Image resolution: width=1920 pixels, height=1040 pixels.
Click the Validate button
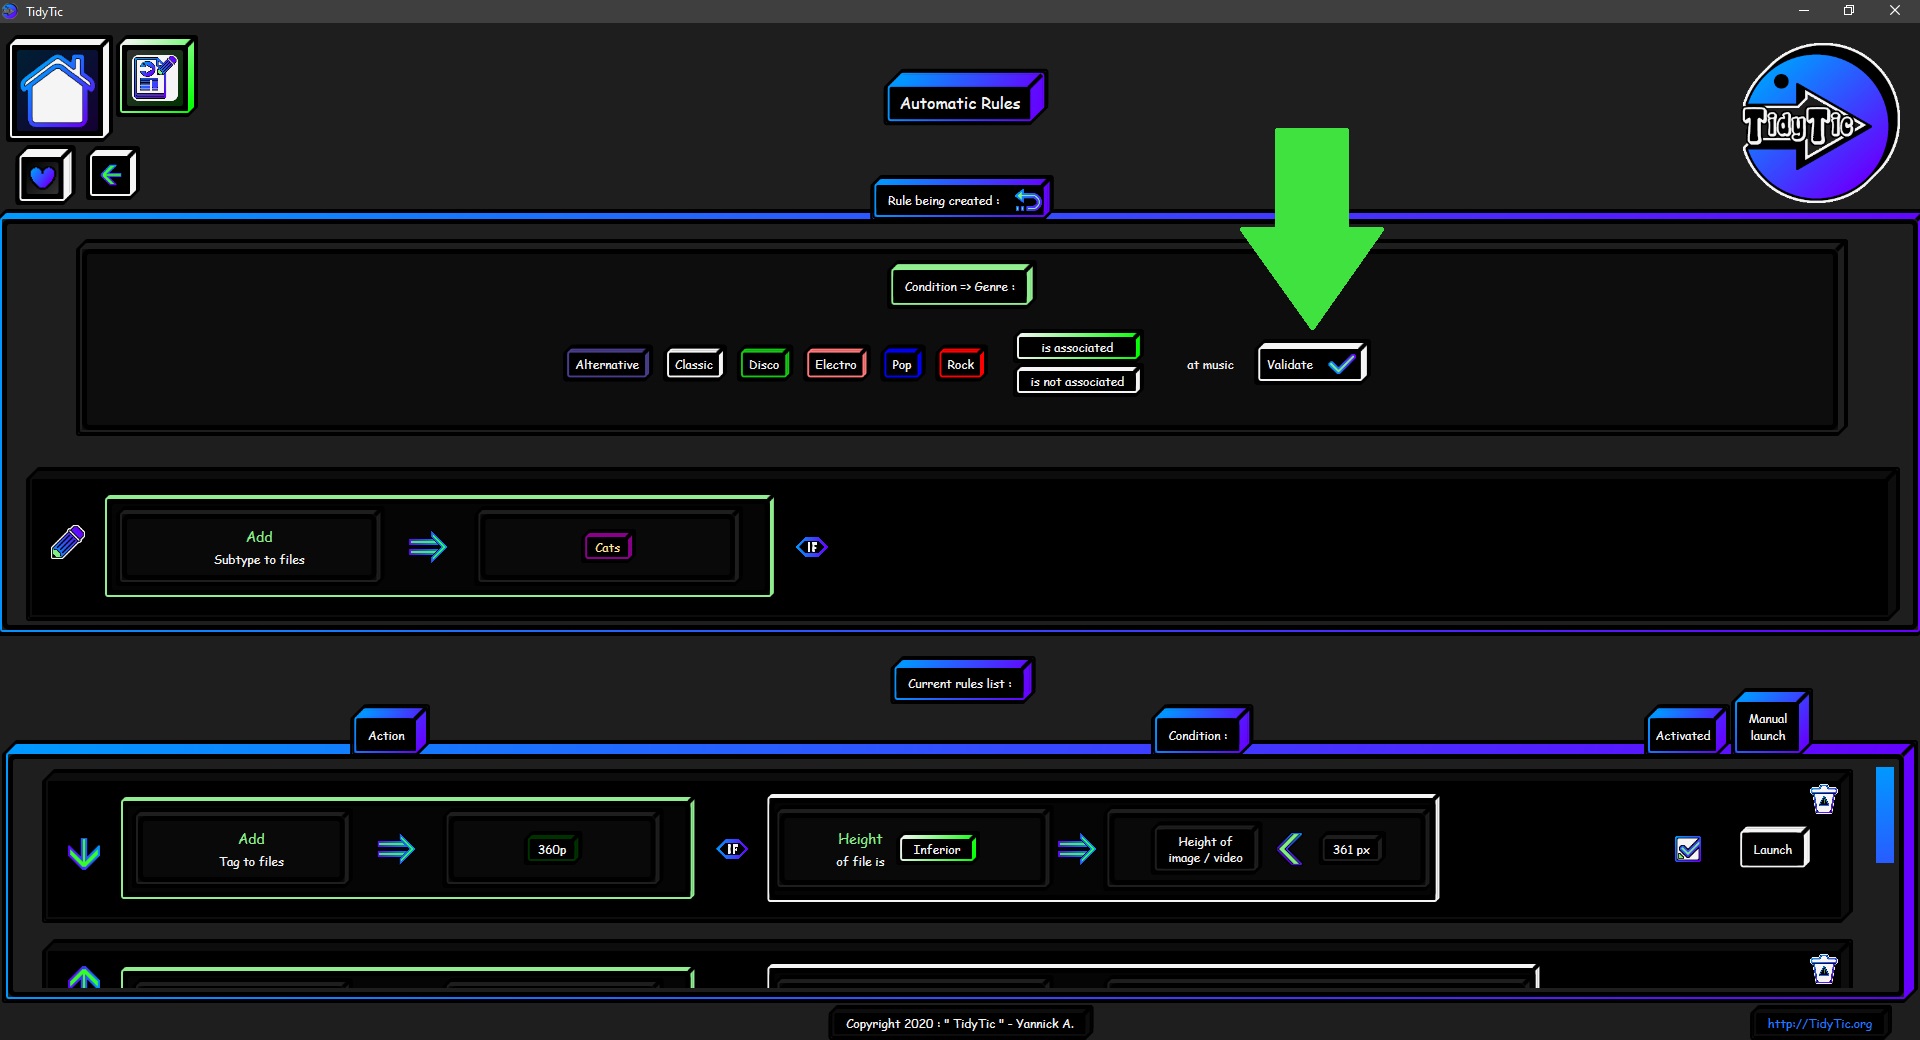click(1311, 364)
